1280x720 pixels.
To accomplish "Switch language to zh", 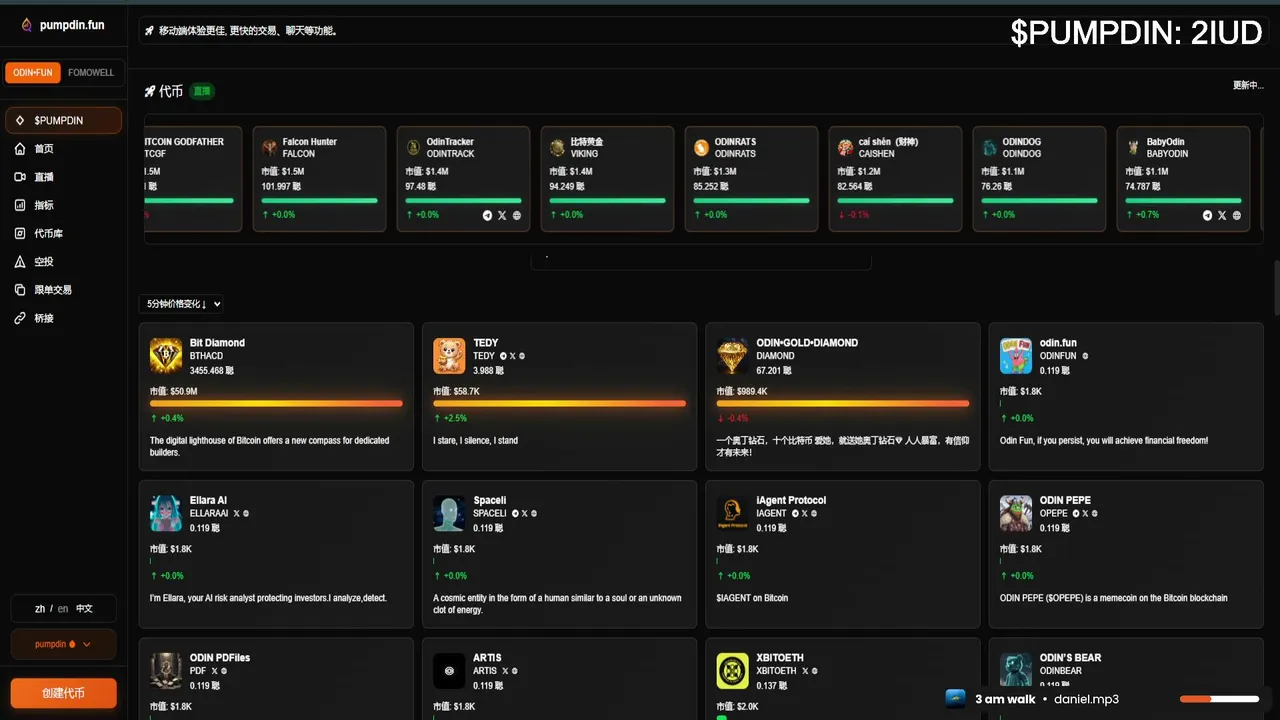I will (40, 608).
